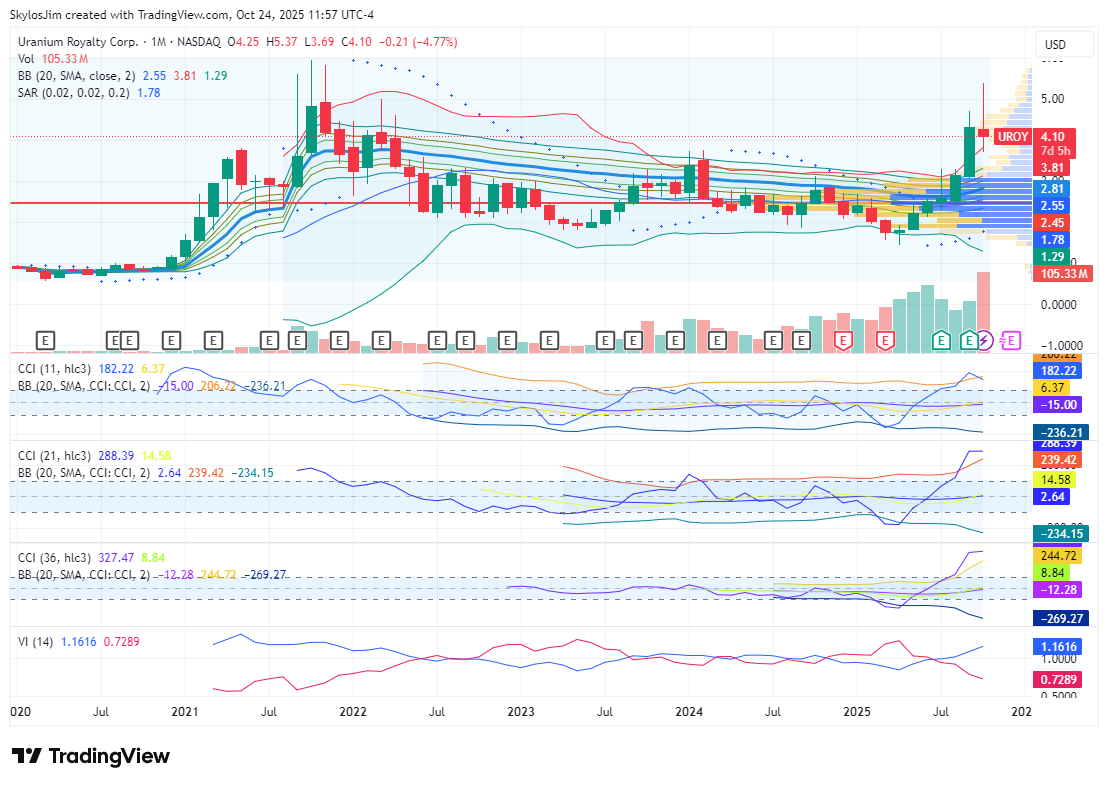Click the earnings E marker above Mar 2022
Screen dimensions: 1108x786
coord(382,341)
